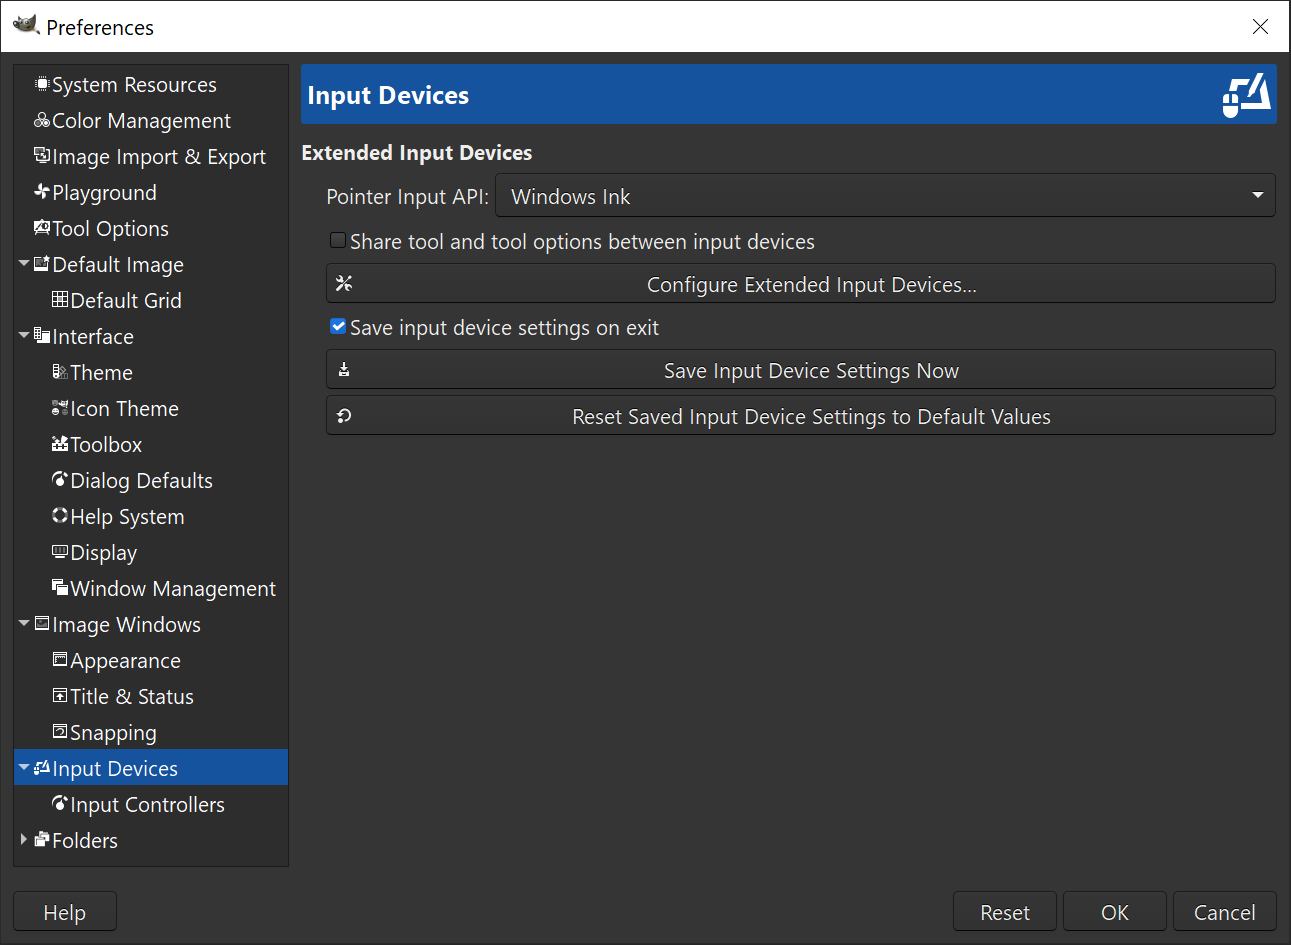Viewport: 1291px width, 945px height.
Task: Select Input Controllers in the sidebar
Action: (146, 804)
